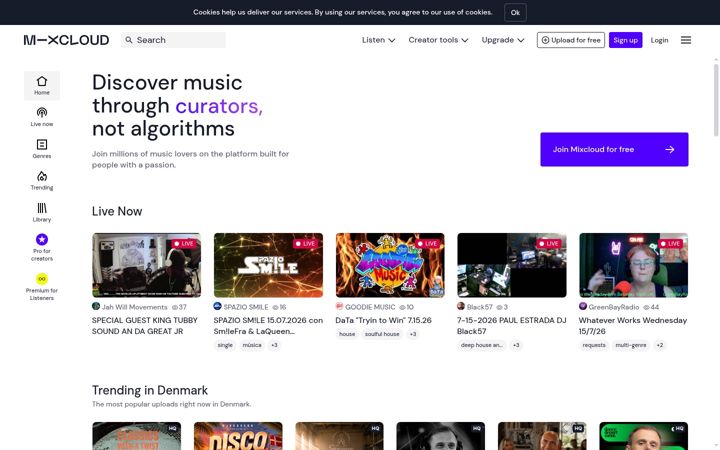Open the DISCO trending upload thumbnail
The image size is (720, 450).
[238, 436]
